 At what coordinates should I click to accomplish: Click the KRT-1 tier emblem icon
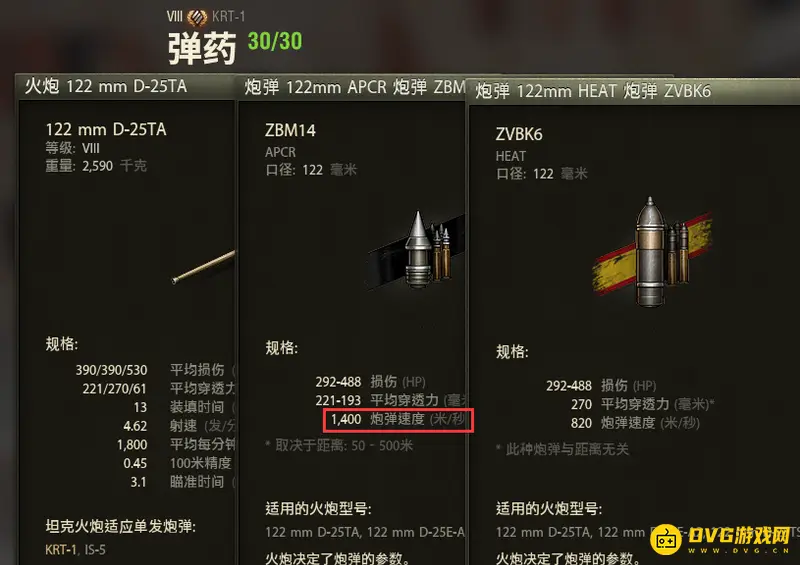pos(196,17)
